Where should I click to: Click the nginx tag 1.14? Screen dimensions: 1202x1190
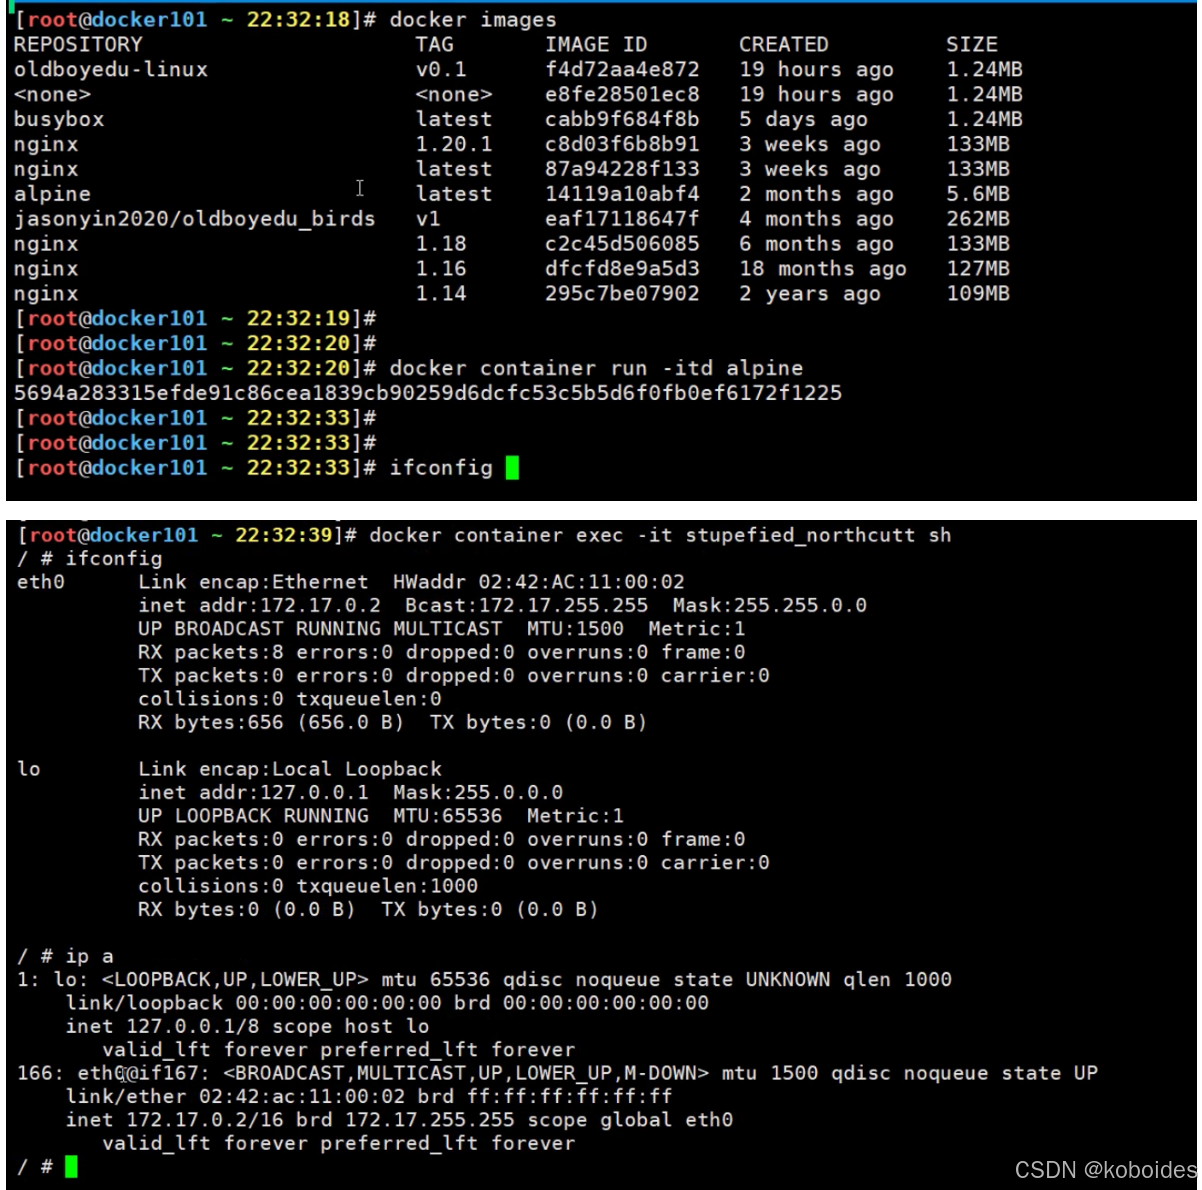pos(441,294)
